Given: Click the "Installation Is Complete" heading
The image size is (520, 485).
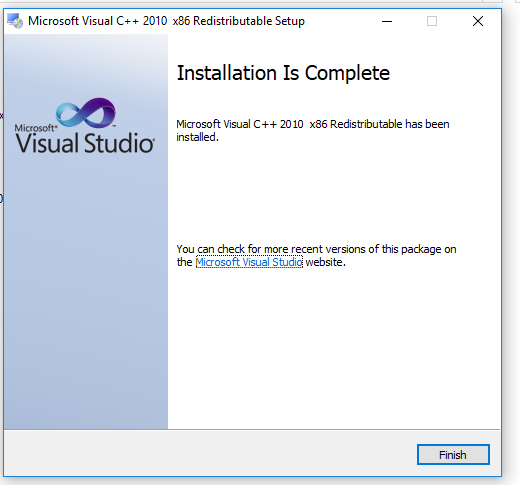Looking at the screenshot, I should [x=283, y=73].
